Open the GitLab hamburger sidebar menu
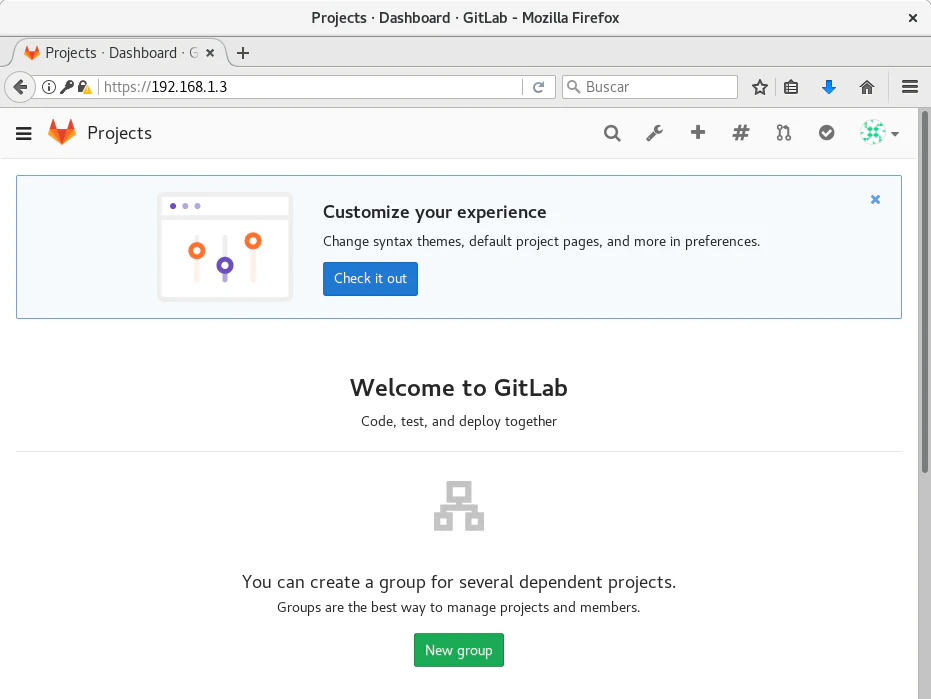931x699 pixels. [24, 133]
